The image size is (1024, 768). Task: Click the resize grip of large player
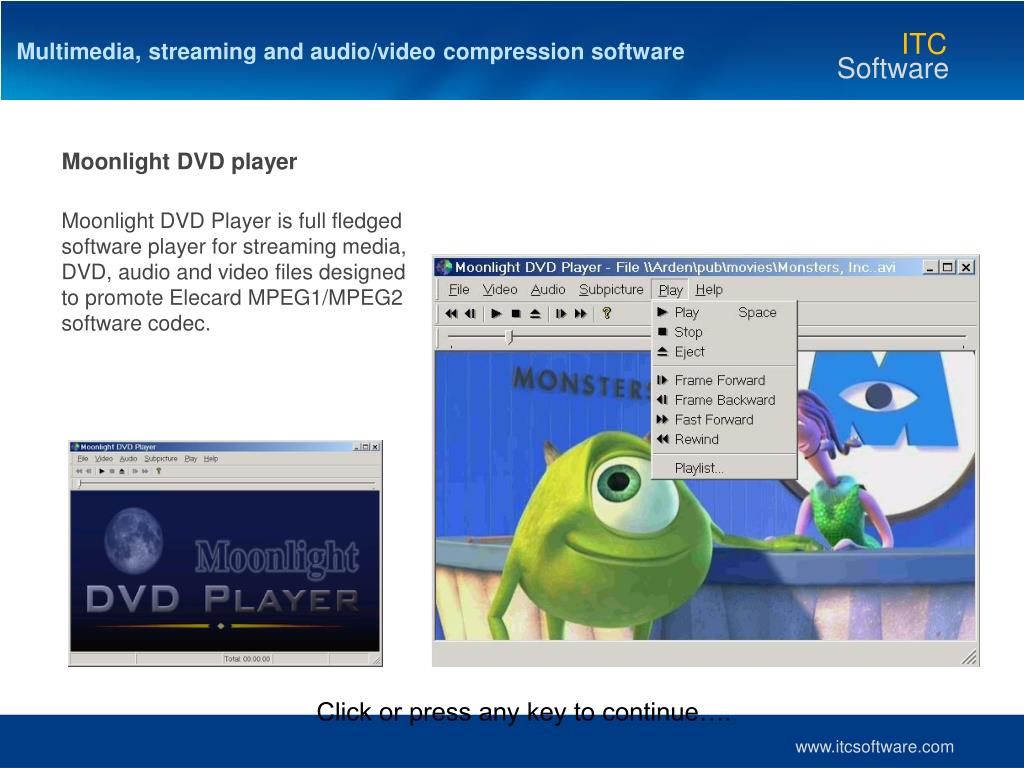tap(969, 657)
